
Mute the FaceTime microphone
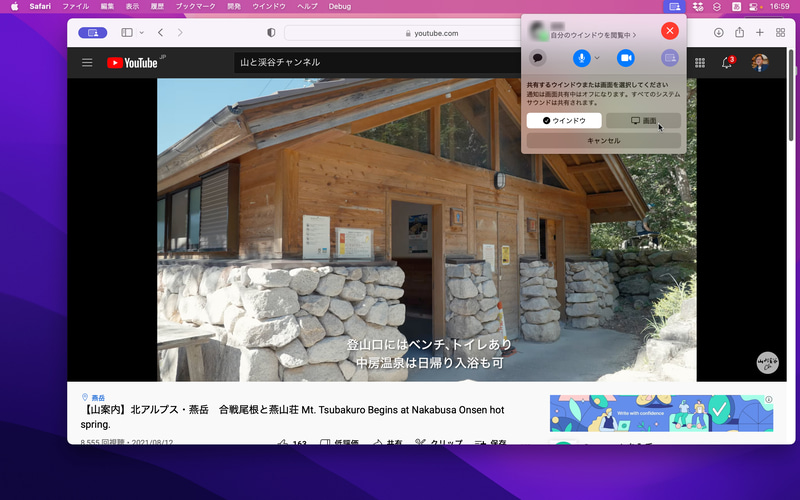point(582,58)
